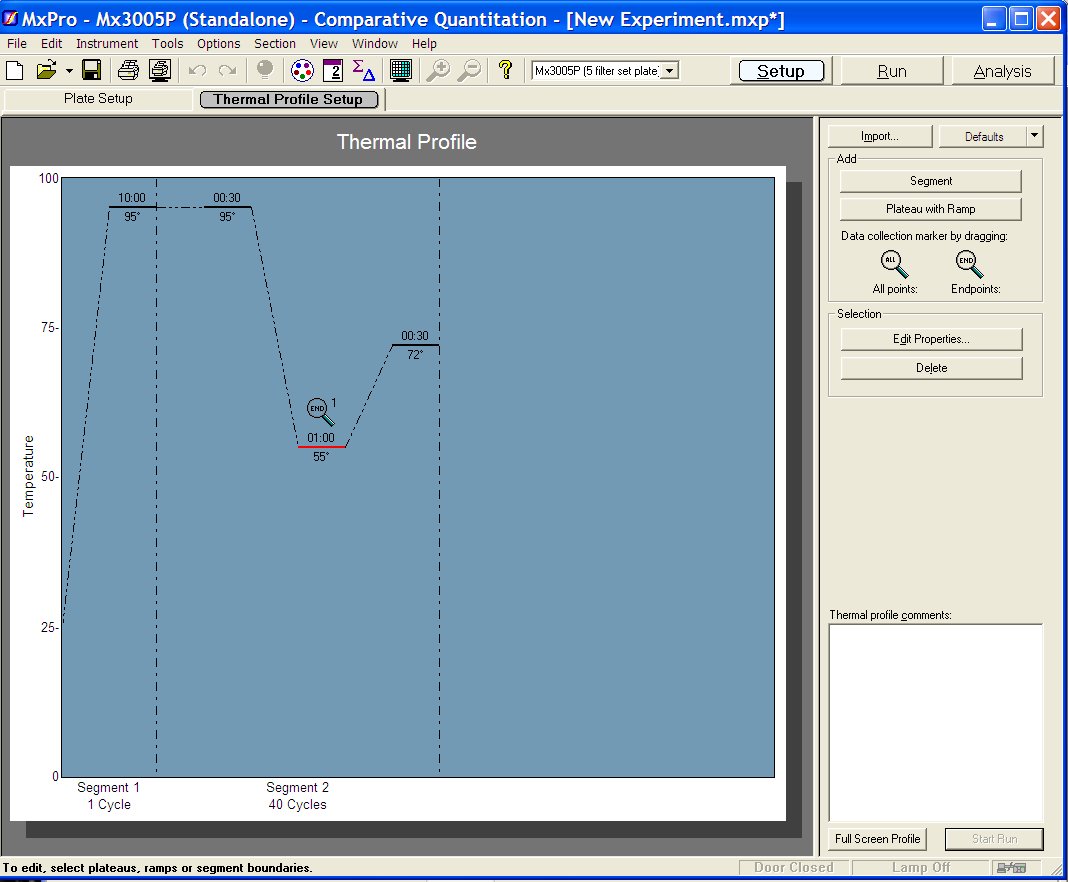Open the Instrument menu
The height and width of the screenshot is (882, 1068).
[107, 43]
